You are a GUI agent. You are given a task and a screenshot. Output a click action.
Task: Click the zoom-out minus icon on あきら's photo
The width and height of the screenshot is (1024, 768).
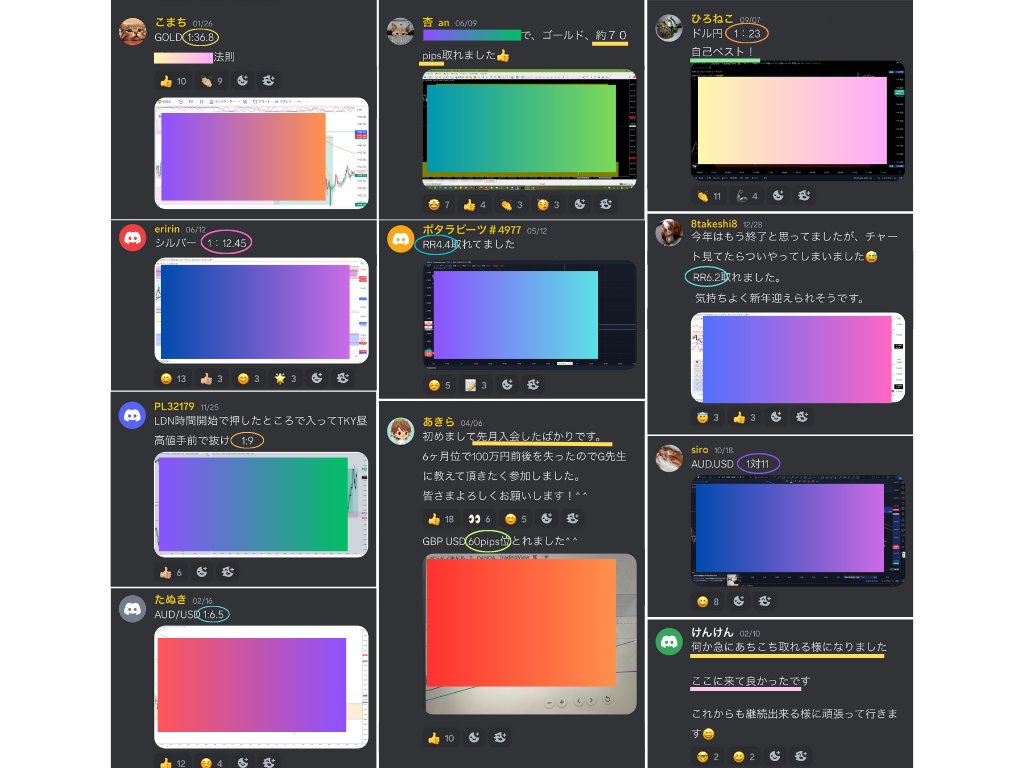tap(549, 701)
